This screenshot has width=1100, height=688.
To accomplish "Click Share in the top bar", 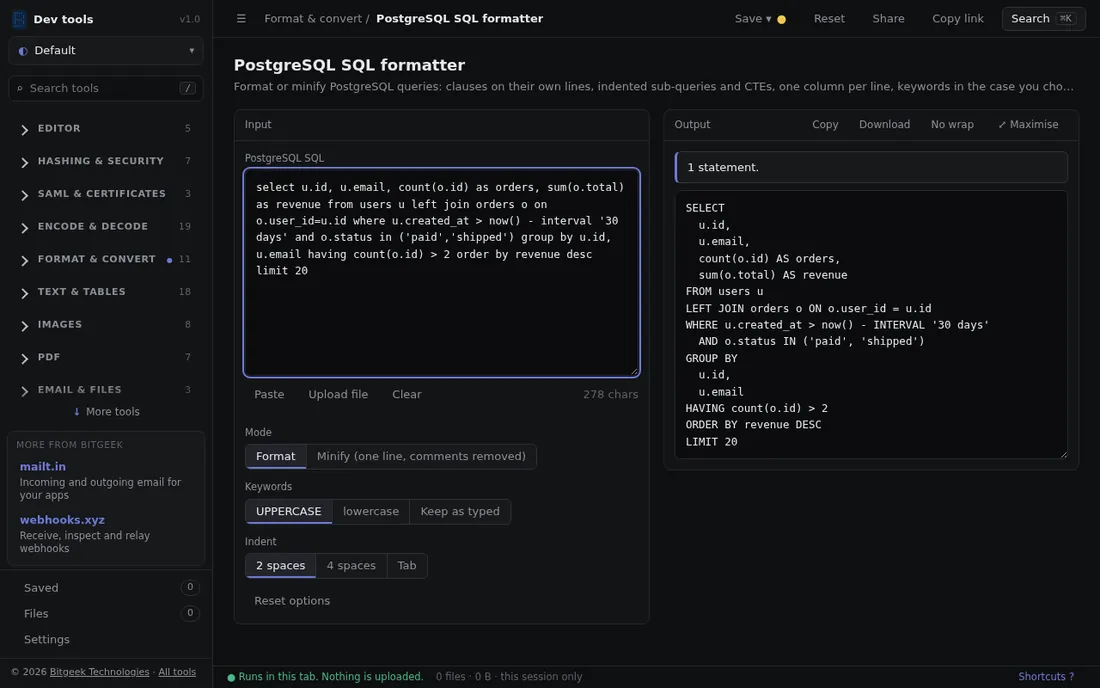I will pos(888,19).
